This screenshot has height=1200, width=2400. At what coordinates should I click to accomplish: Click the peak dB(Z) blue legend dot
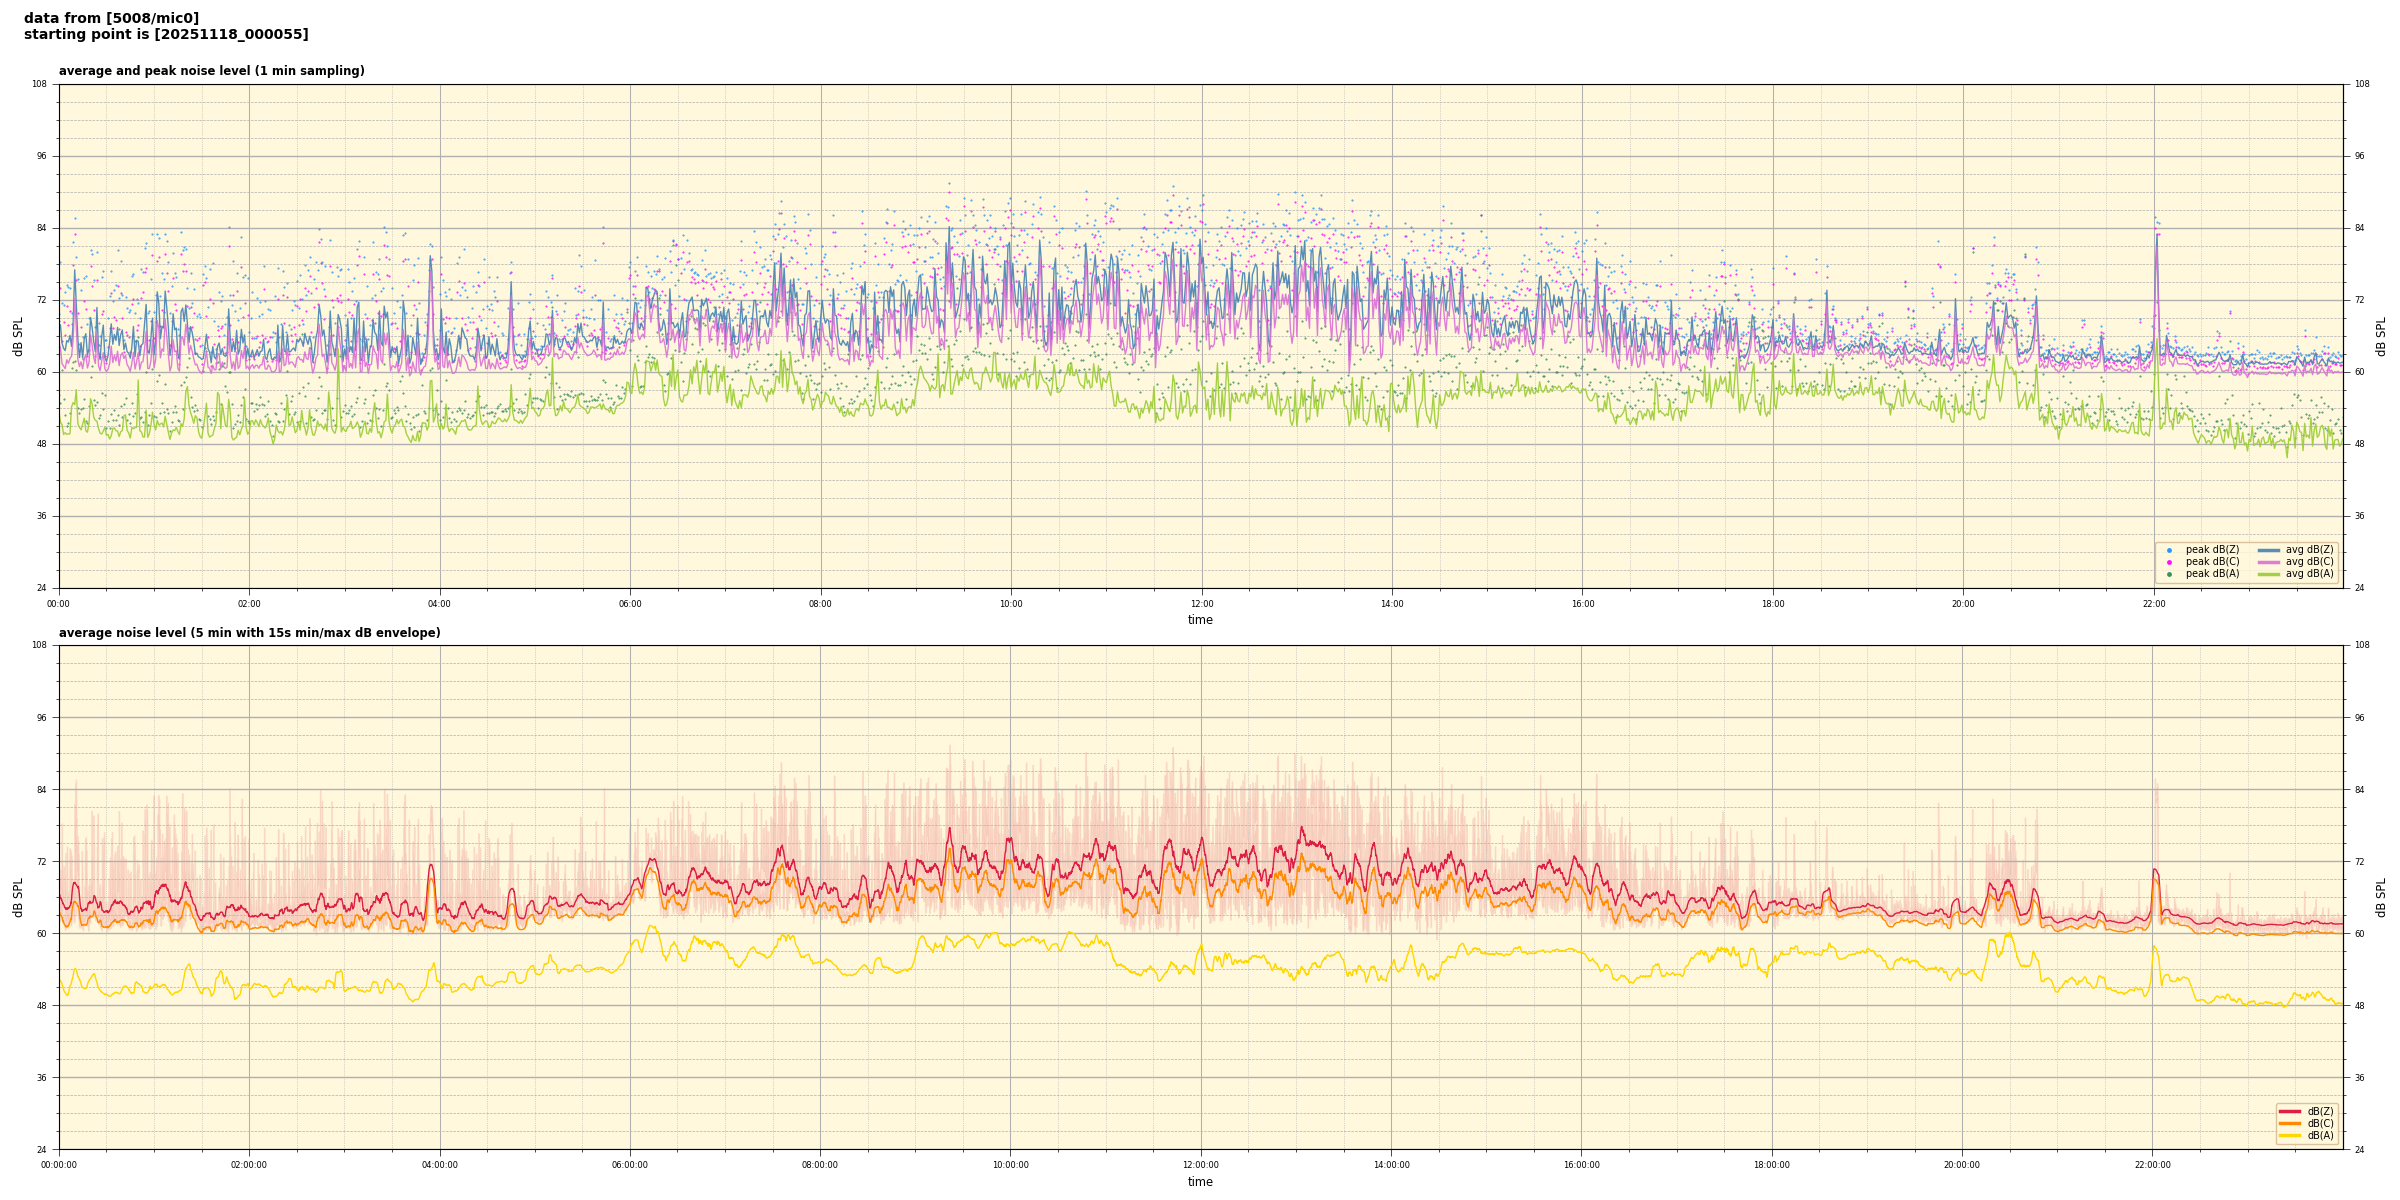2169,550
